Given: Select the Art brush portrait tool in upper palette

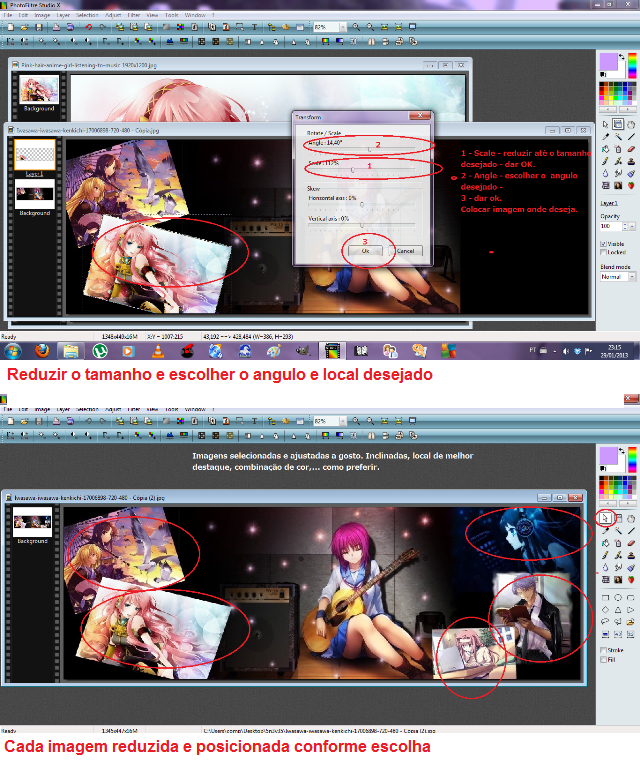Looking at the screenshot, I should point(618,186).
